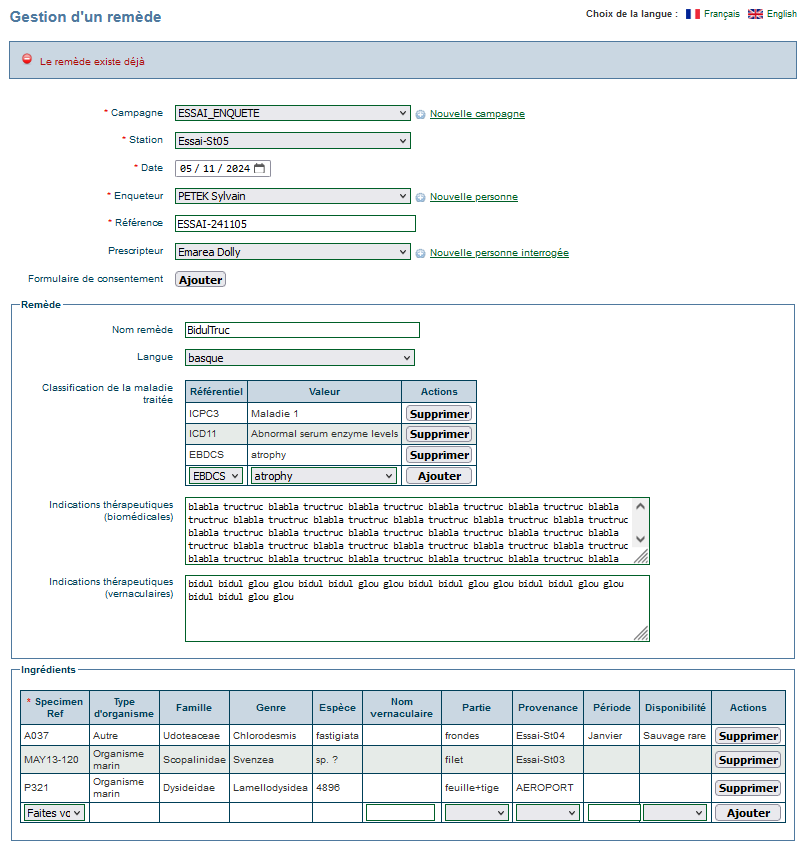
Task: Click down arrow of biomedical indications scrollbar
Action: point(640,539)
